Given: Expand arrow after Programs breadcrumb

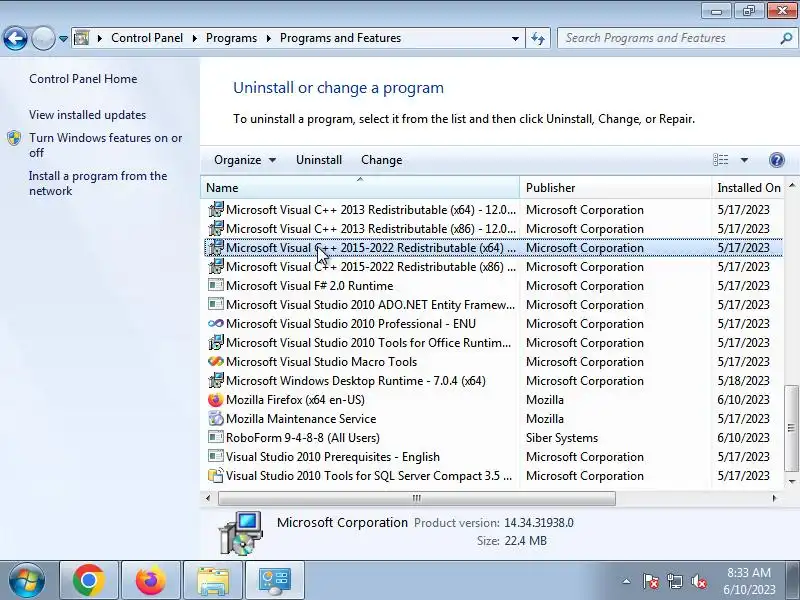Looking at the screenshot, I should [268, 38].
